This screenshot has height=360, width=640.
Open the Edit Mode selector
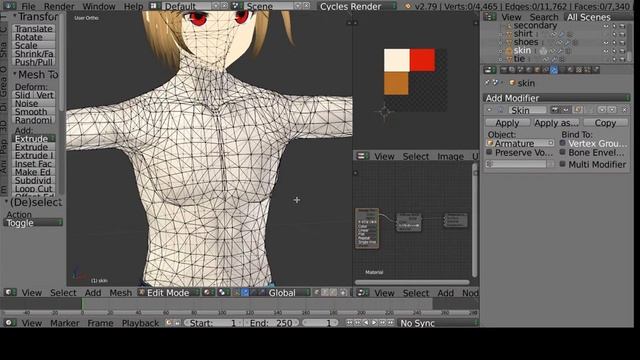coord(168,293)
